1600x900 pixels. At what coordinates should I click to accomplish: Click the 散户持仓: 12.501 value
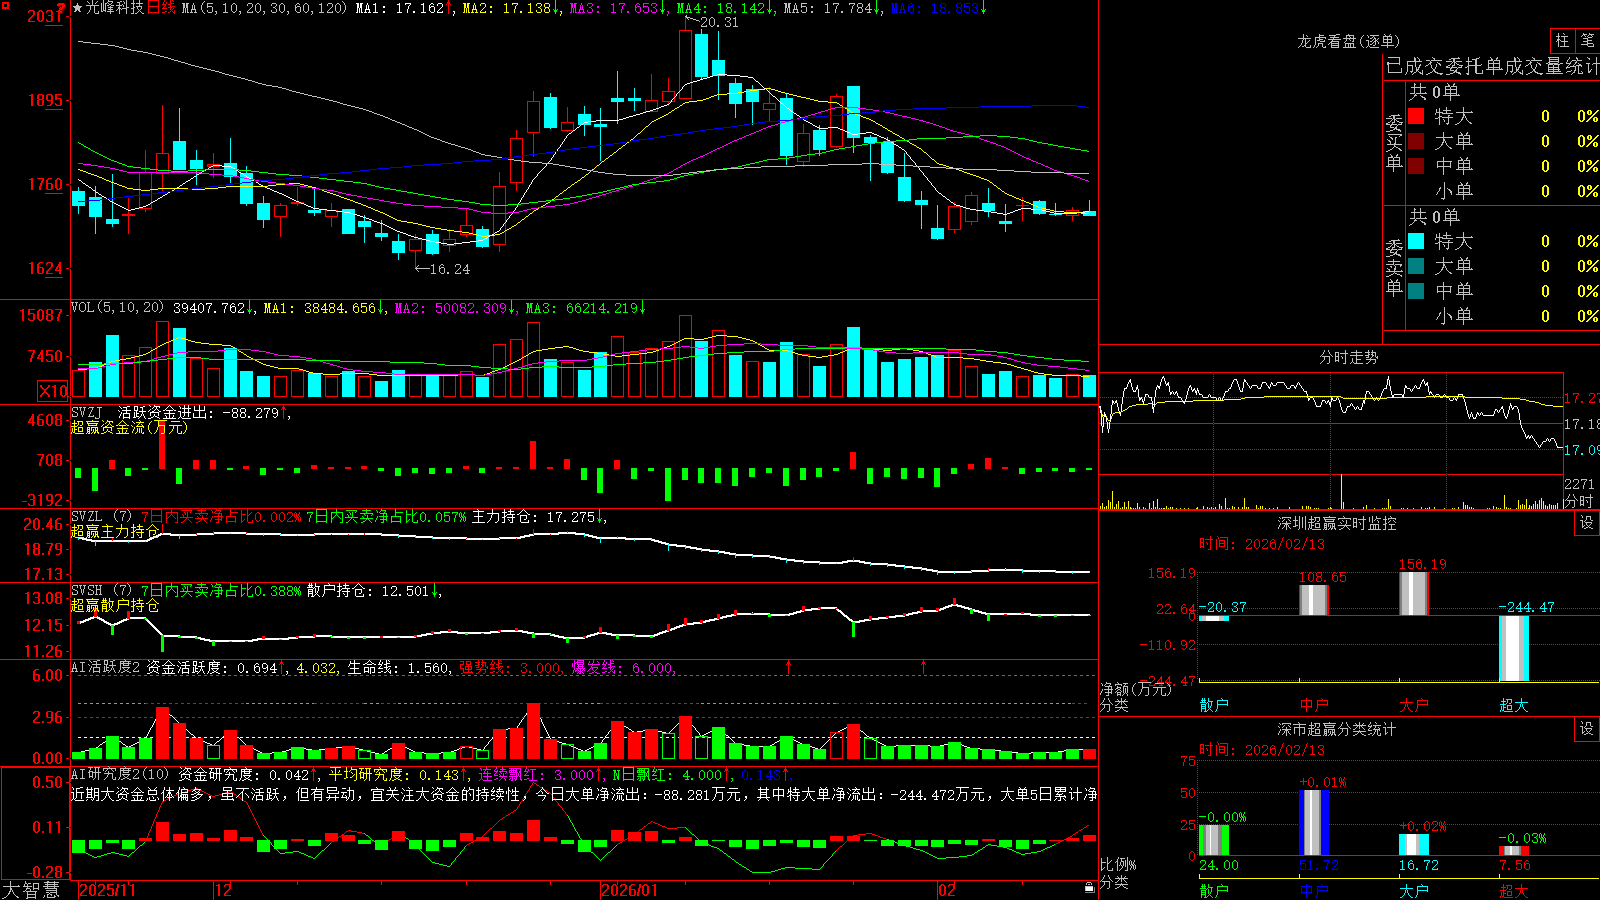pyautogui.click(x=368, y=591)
